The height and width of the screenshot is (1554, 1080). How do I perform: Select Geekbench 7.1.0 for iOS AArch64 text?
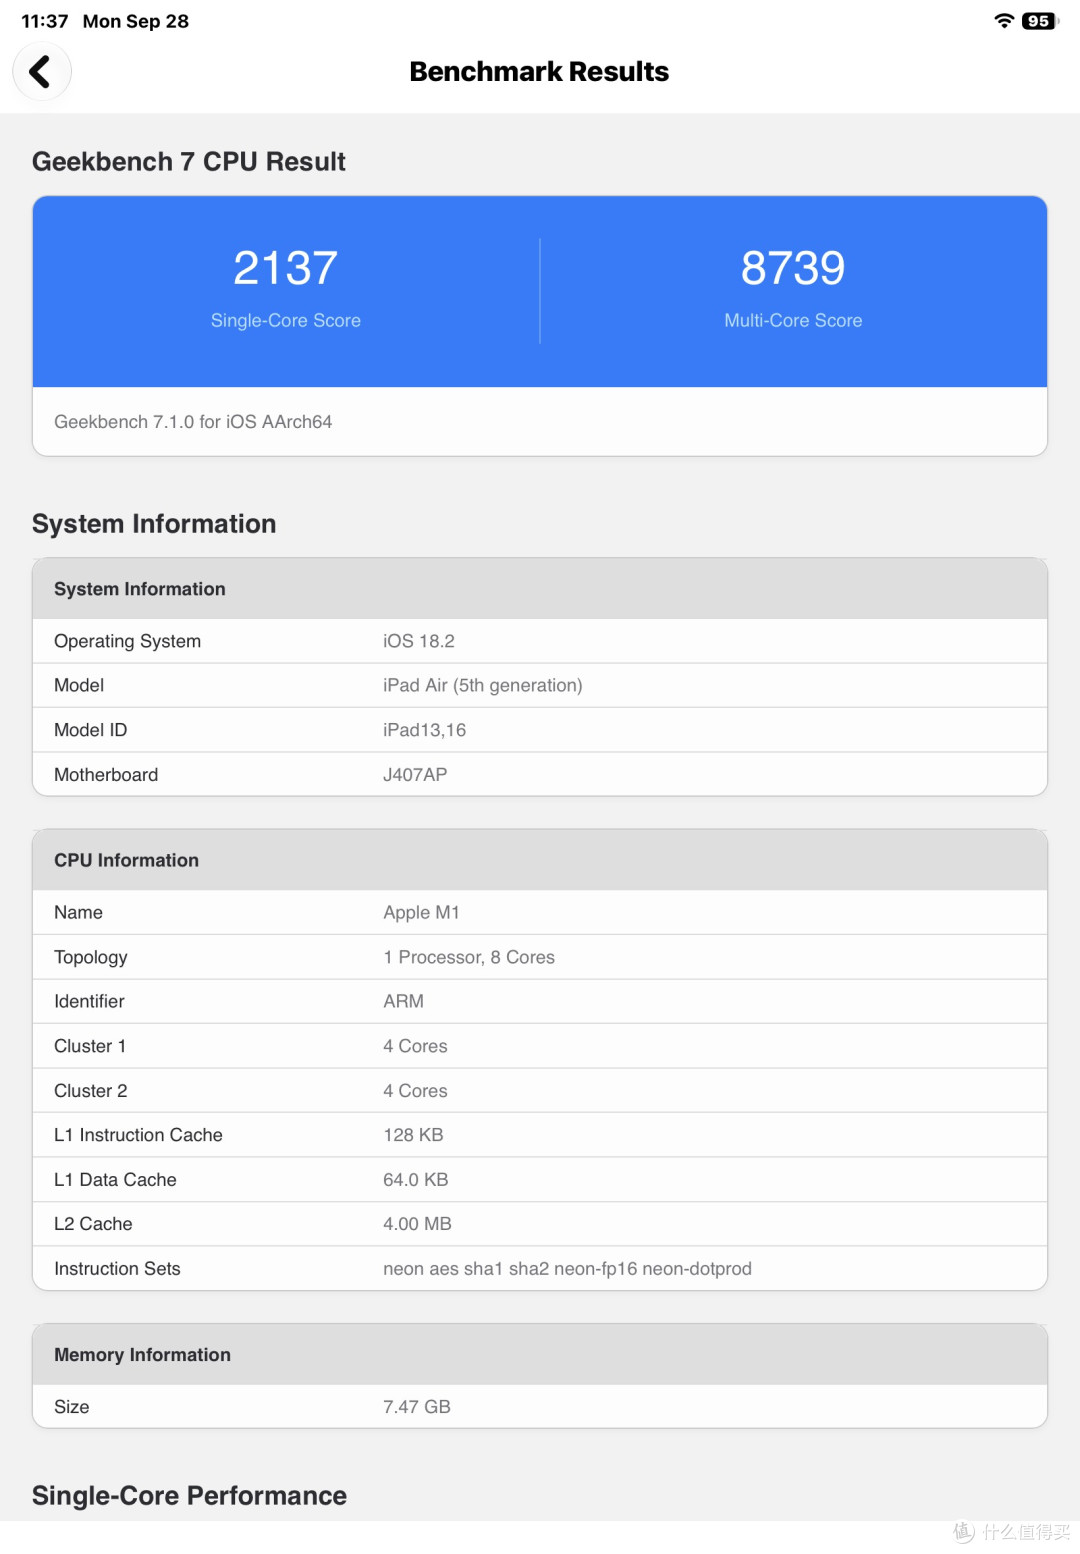tap(193, 422)
